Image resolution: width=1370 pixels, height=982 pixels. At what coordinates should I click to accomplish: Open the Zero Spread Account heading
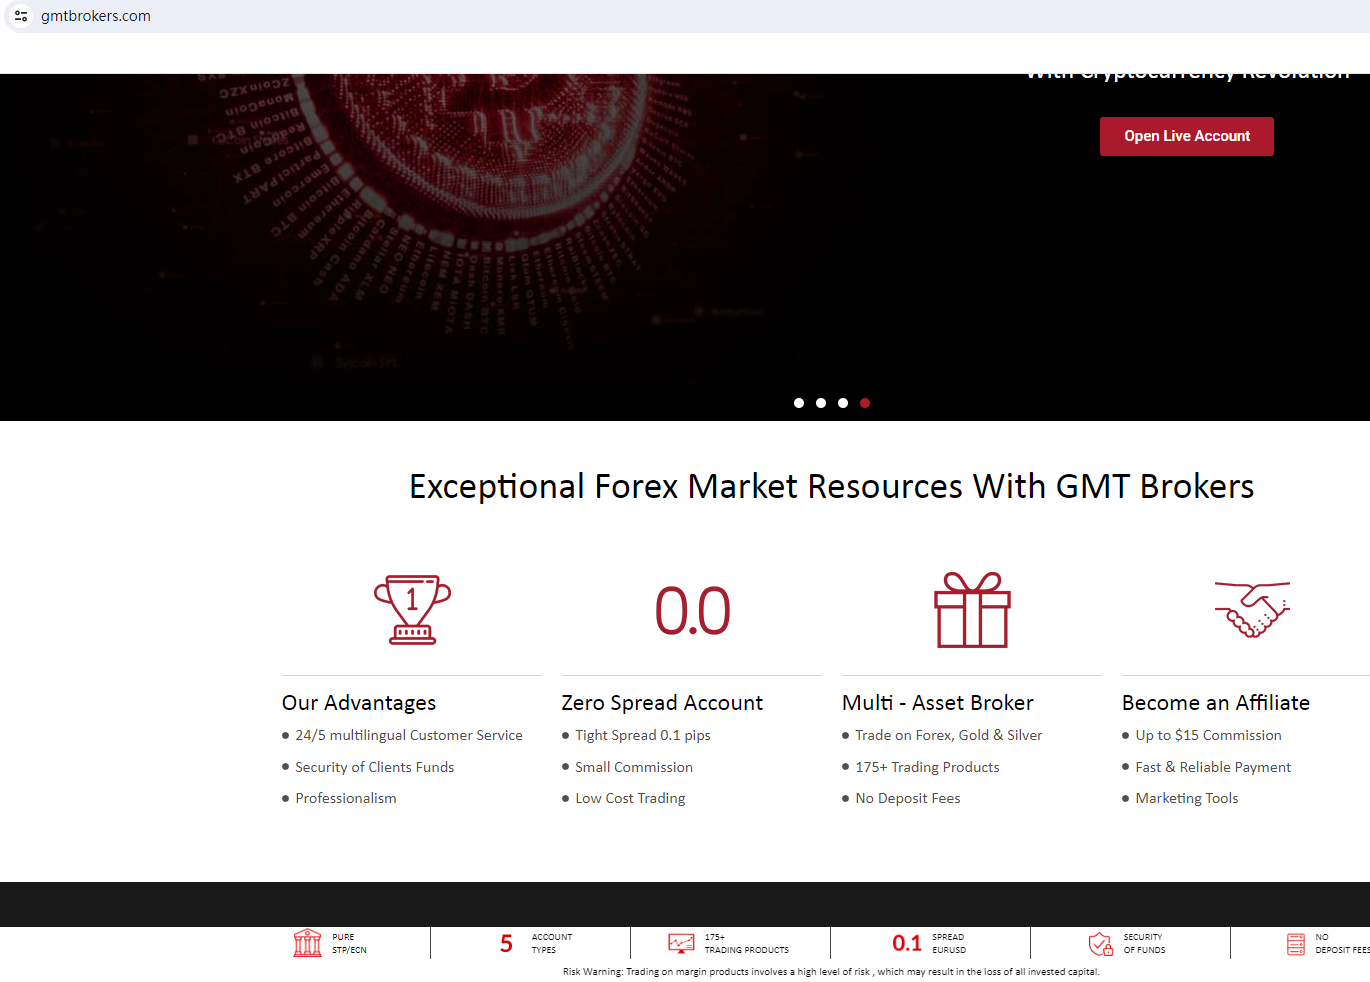coord(662,703)
